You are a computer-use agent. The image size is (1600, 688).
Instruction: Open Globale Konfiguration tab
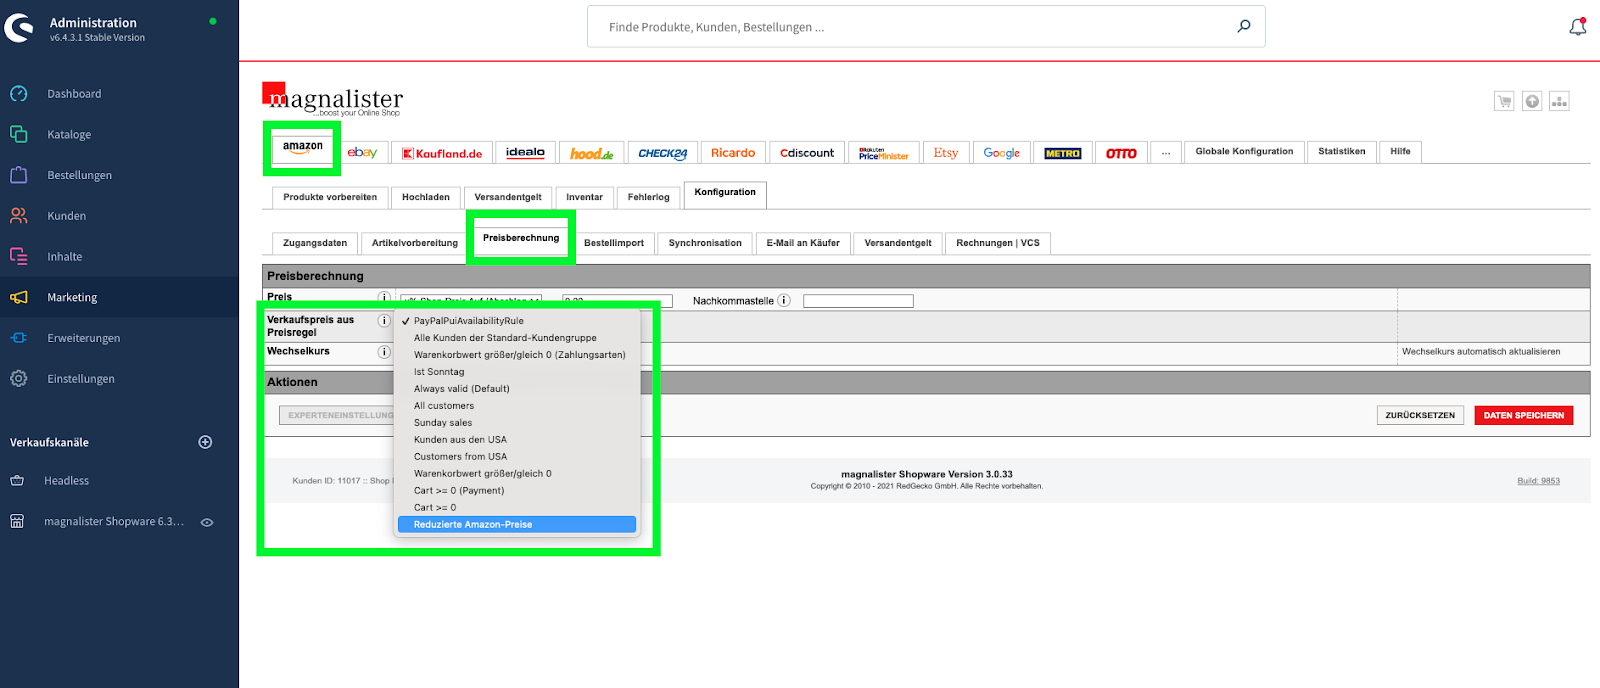[1244, 151]
